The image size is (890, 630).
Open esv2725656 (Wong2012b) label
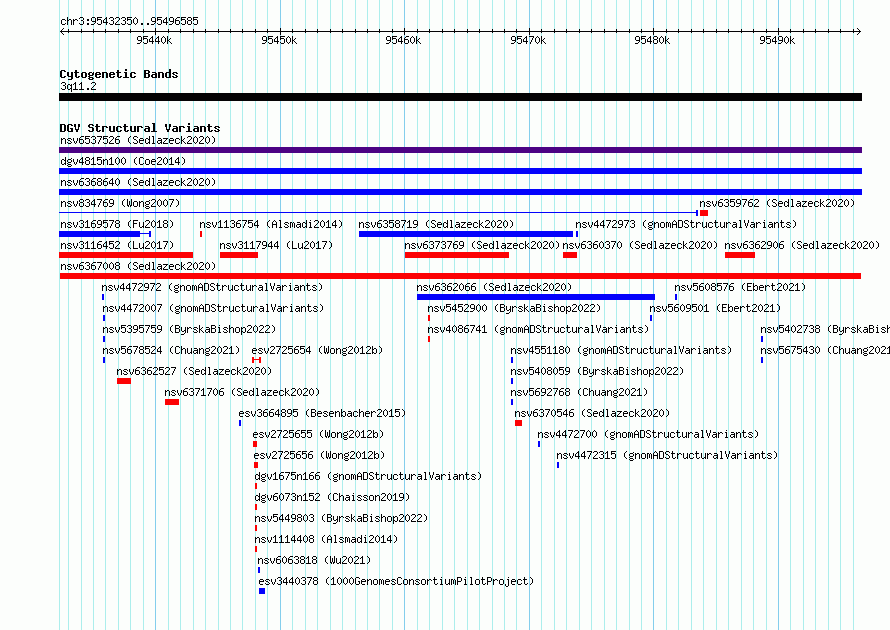point(319,455)
